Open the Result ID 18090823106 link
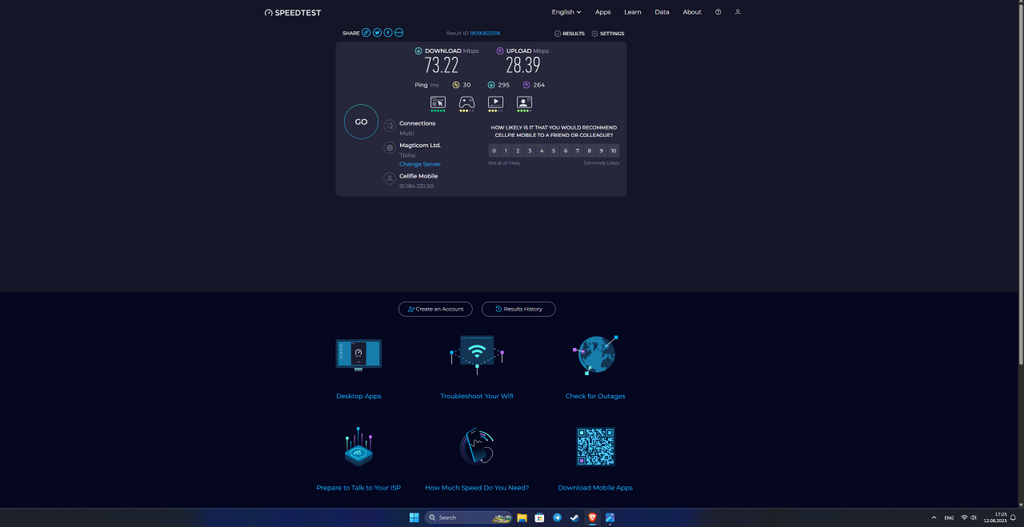The image size is (1024, 527). point(485,33)
